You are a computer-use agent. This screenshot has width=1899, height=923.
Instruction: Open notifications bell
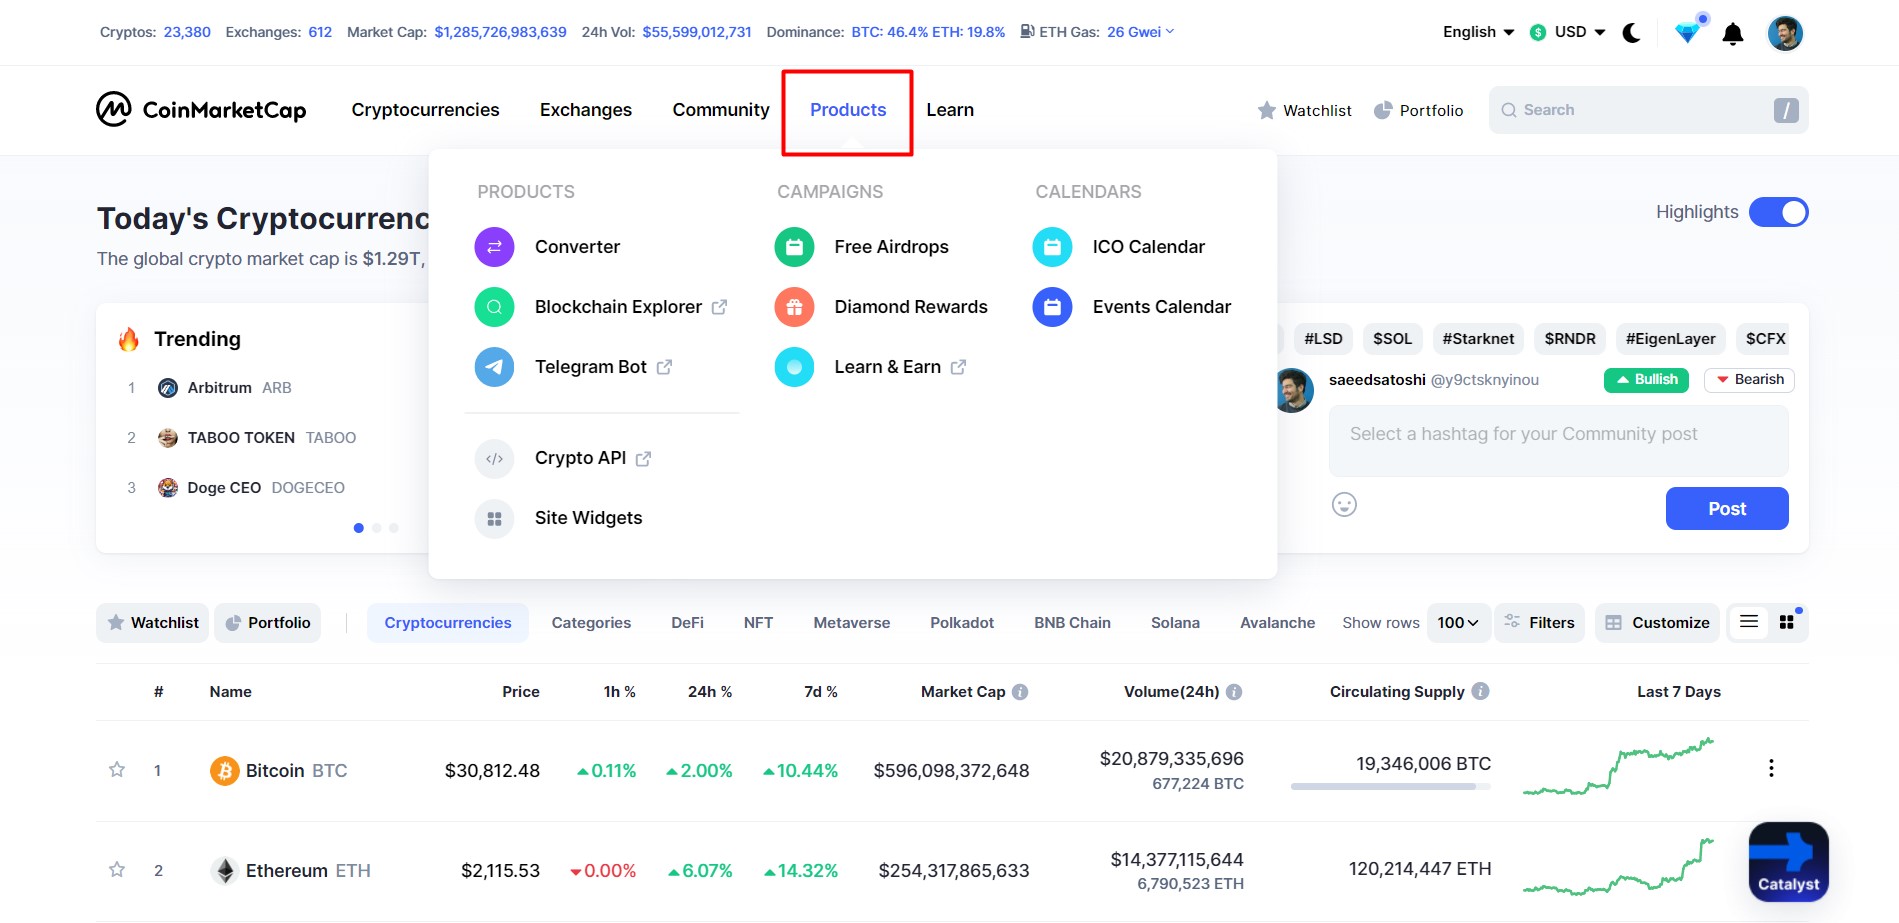(x=1733, y=33)
